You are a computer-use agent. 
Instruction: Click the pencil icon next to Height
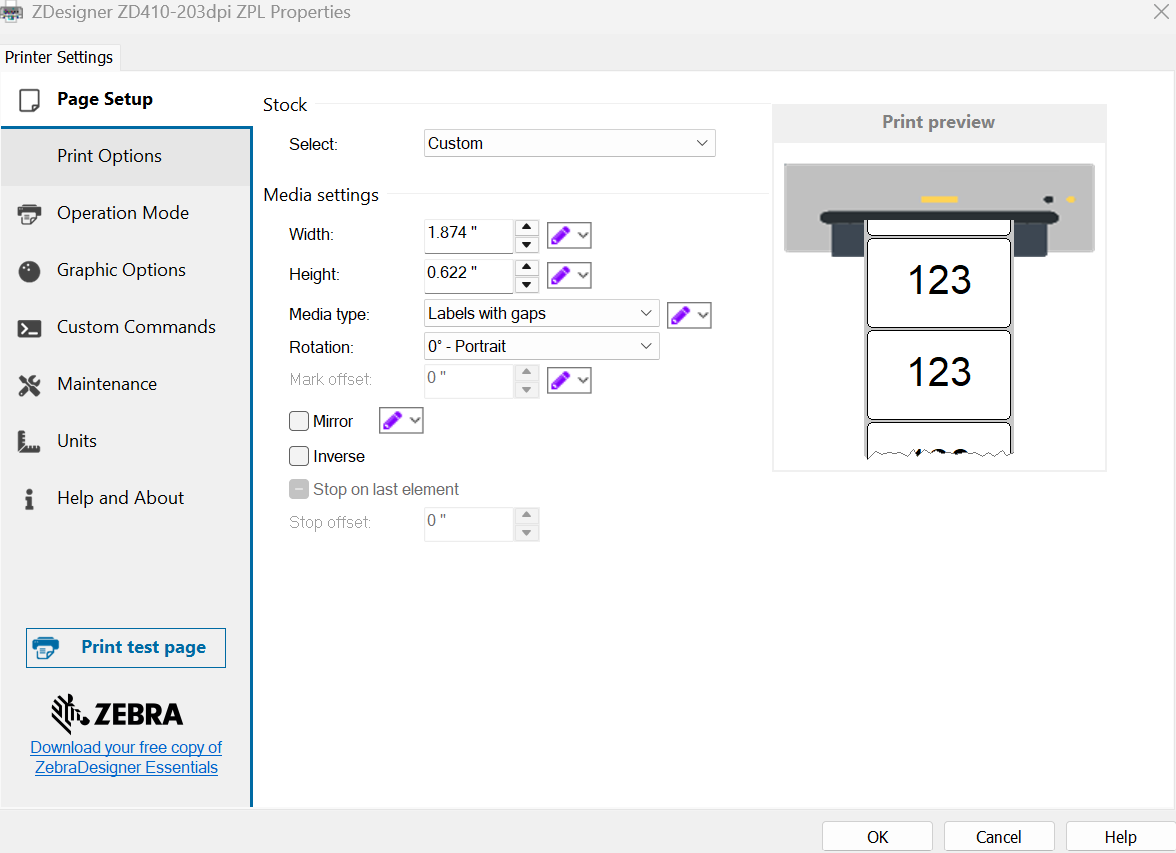point(560,275)
